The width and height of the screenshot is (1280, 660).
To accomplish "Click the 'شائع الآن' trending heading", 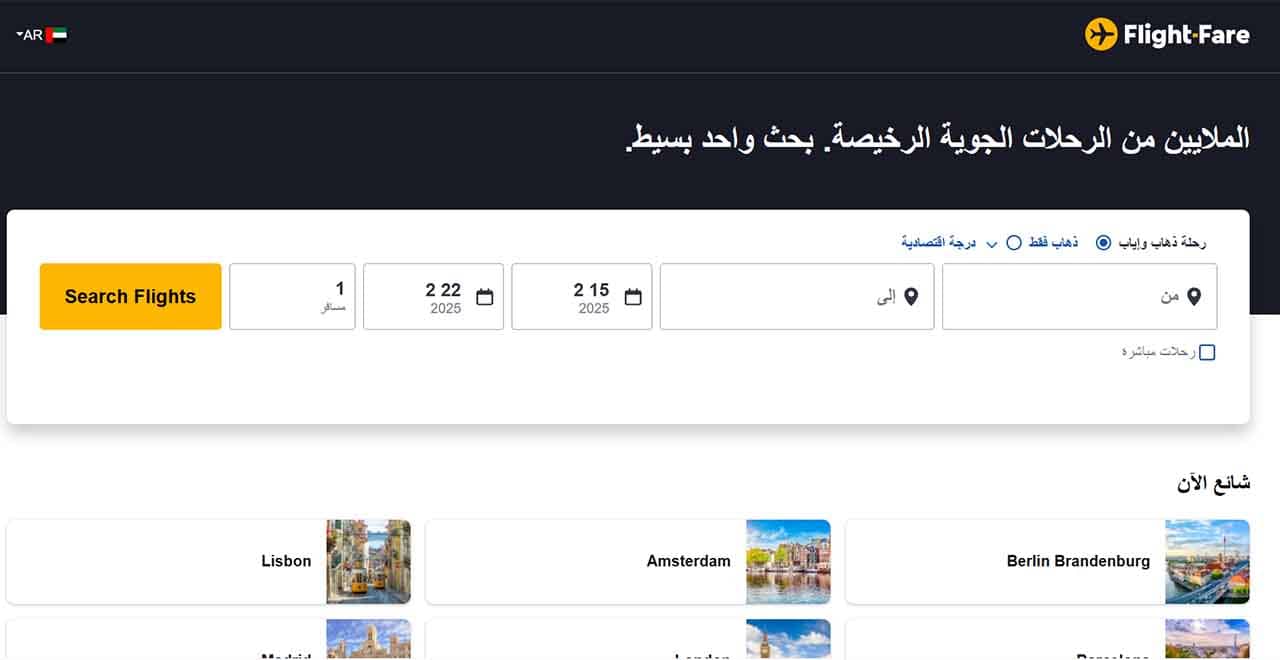I will point(1213,483).
